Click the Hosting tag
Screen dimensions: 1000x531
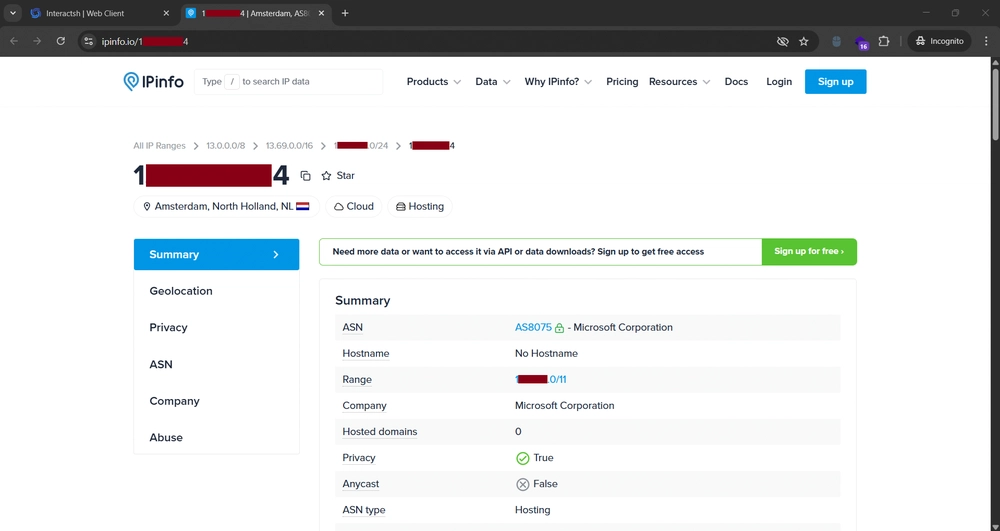pyautogui.click(x=420, y=207)
